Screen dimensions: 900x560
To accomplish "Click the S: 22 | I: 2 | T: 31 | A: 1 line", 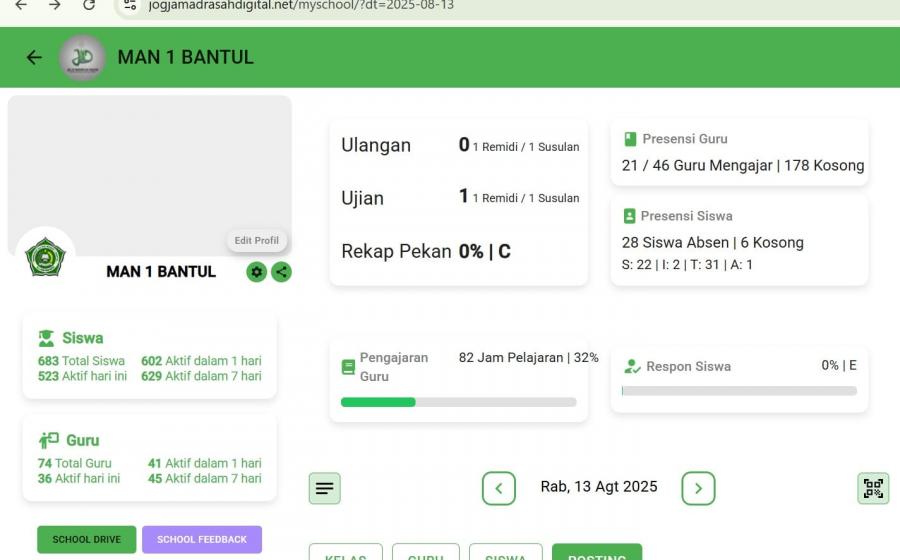I will pyautogui.click(x=687, y=265).
